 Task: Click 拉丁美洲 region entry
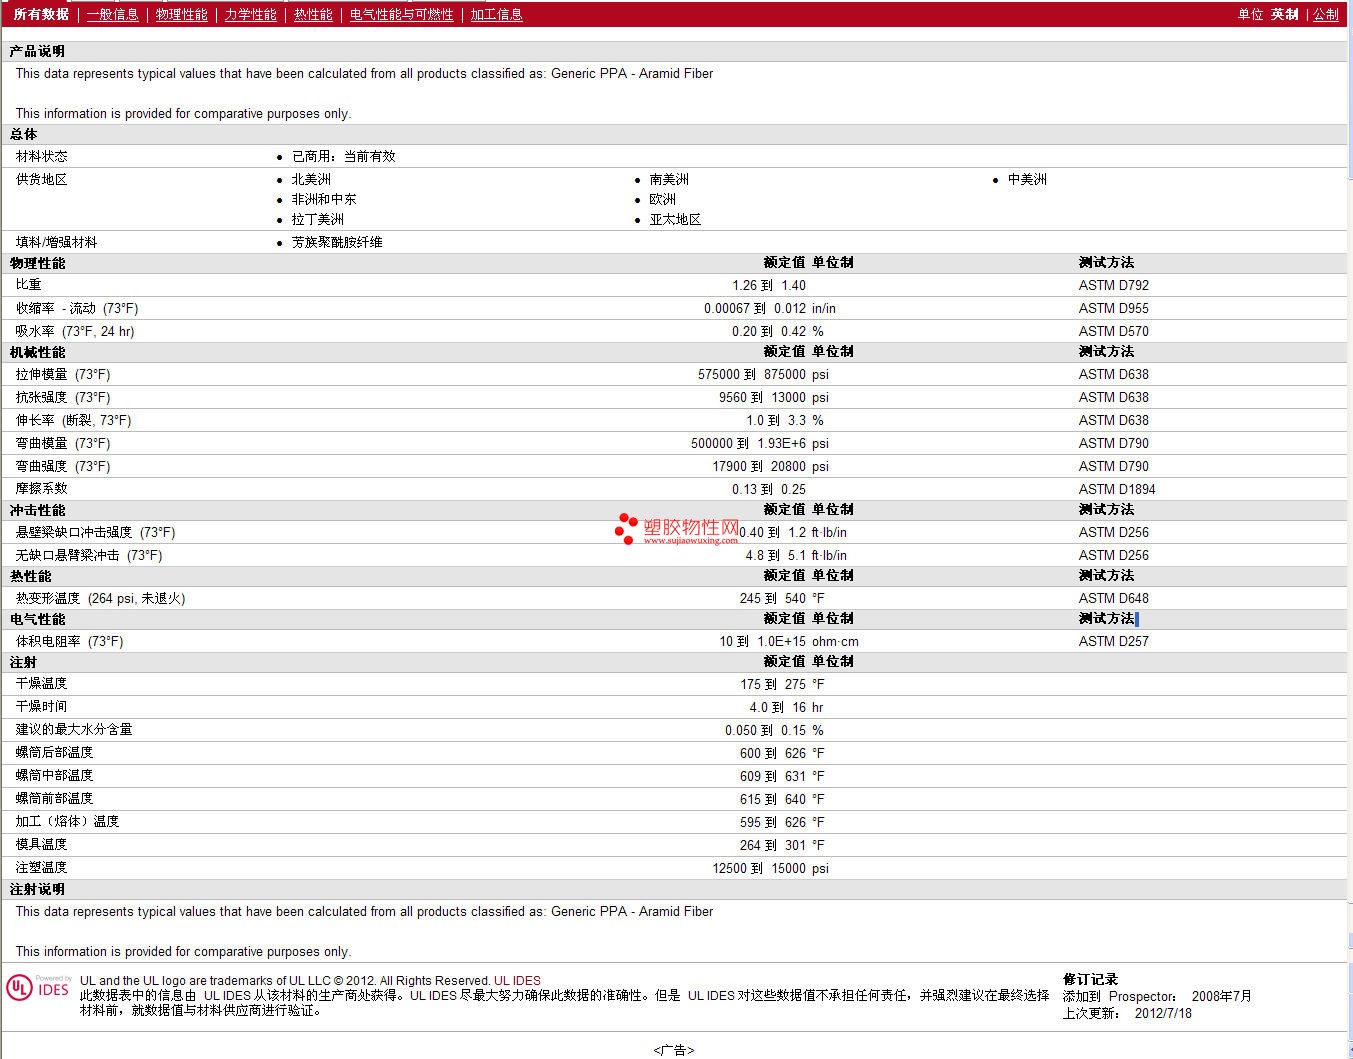click(318, 219)
